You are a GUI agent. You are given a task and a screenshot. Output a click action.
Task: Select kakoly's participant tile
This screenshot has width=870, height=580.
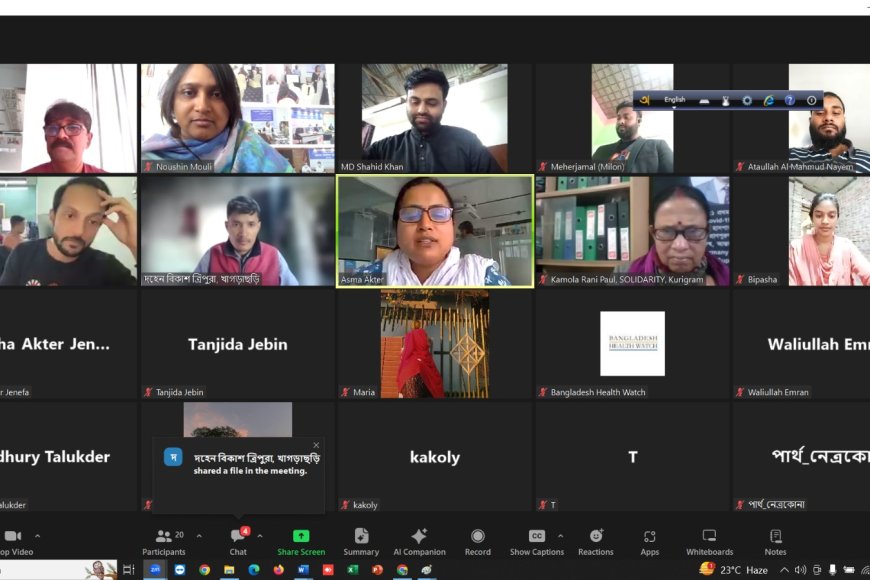pos(435,456)
